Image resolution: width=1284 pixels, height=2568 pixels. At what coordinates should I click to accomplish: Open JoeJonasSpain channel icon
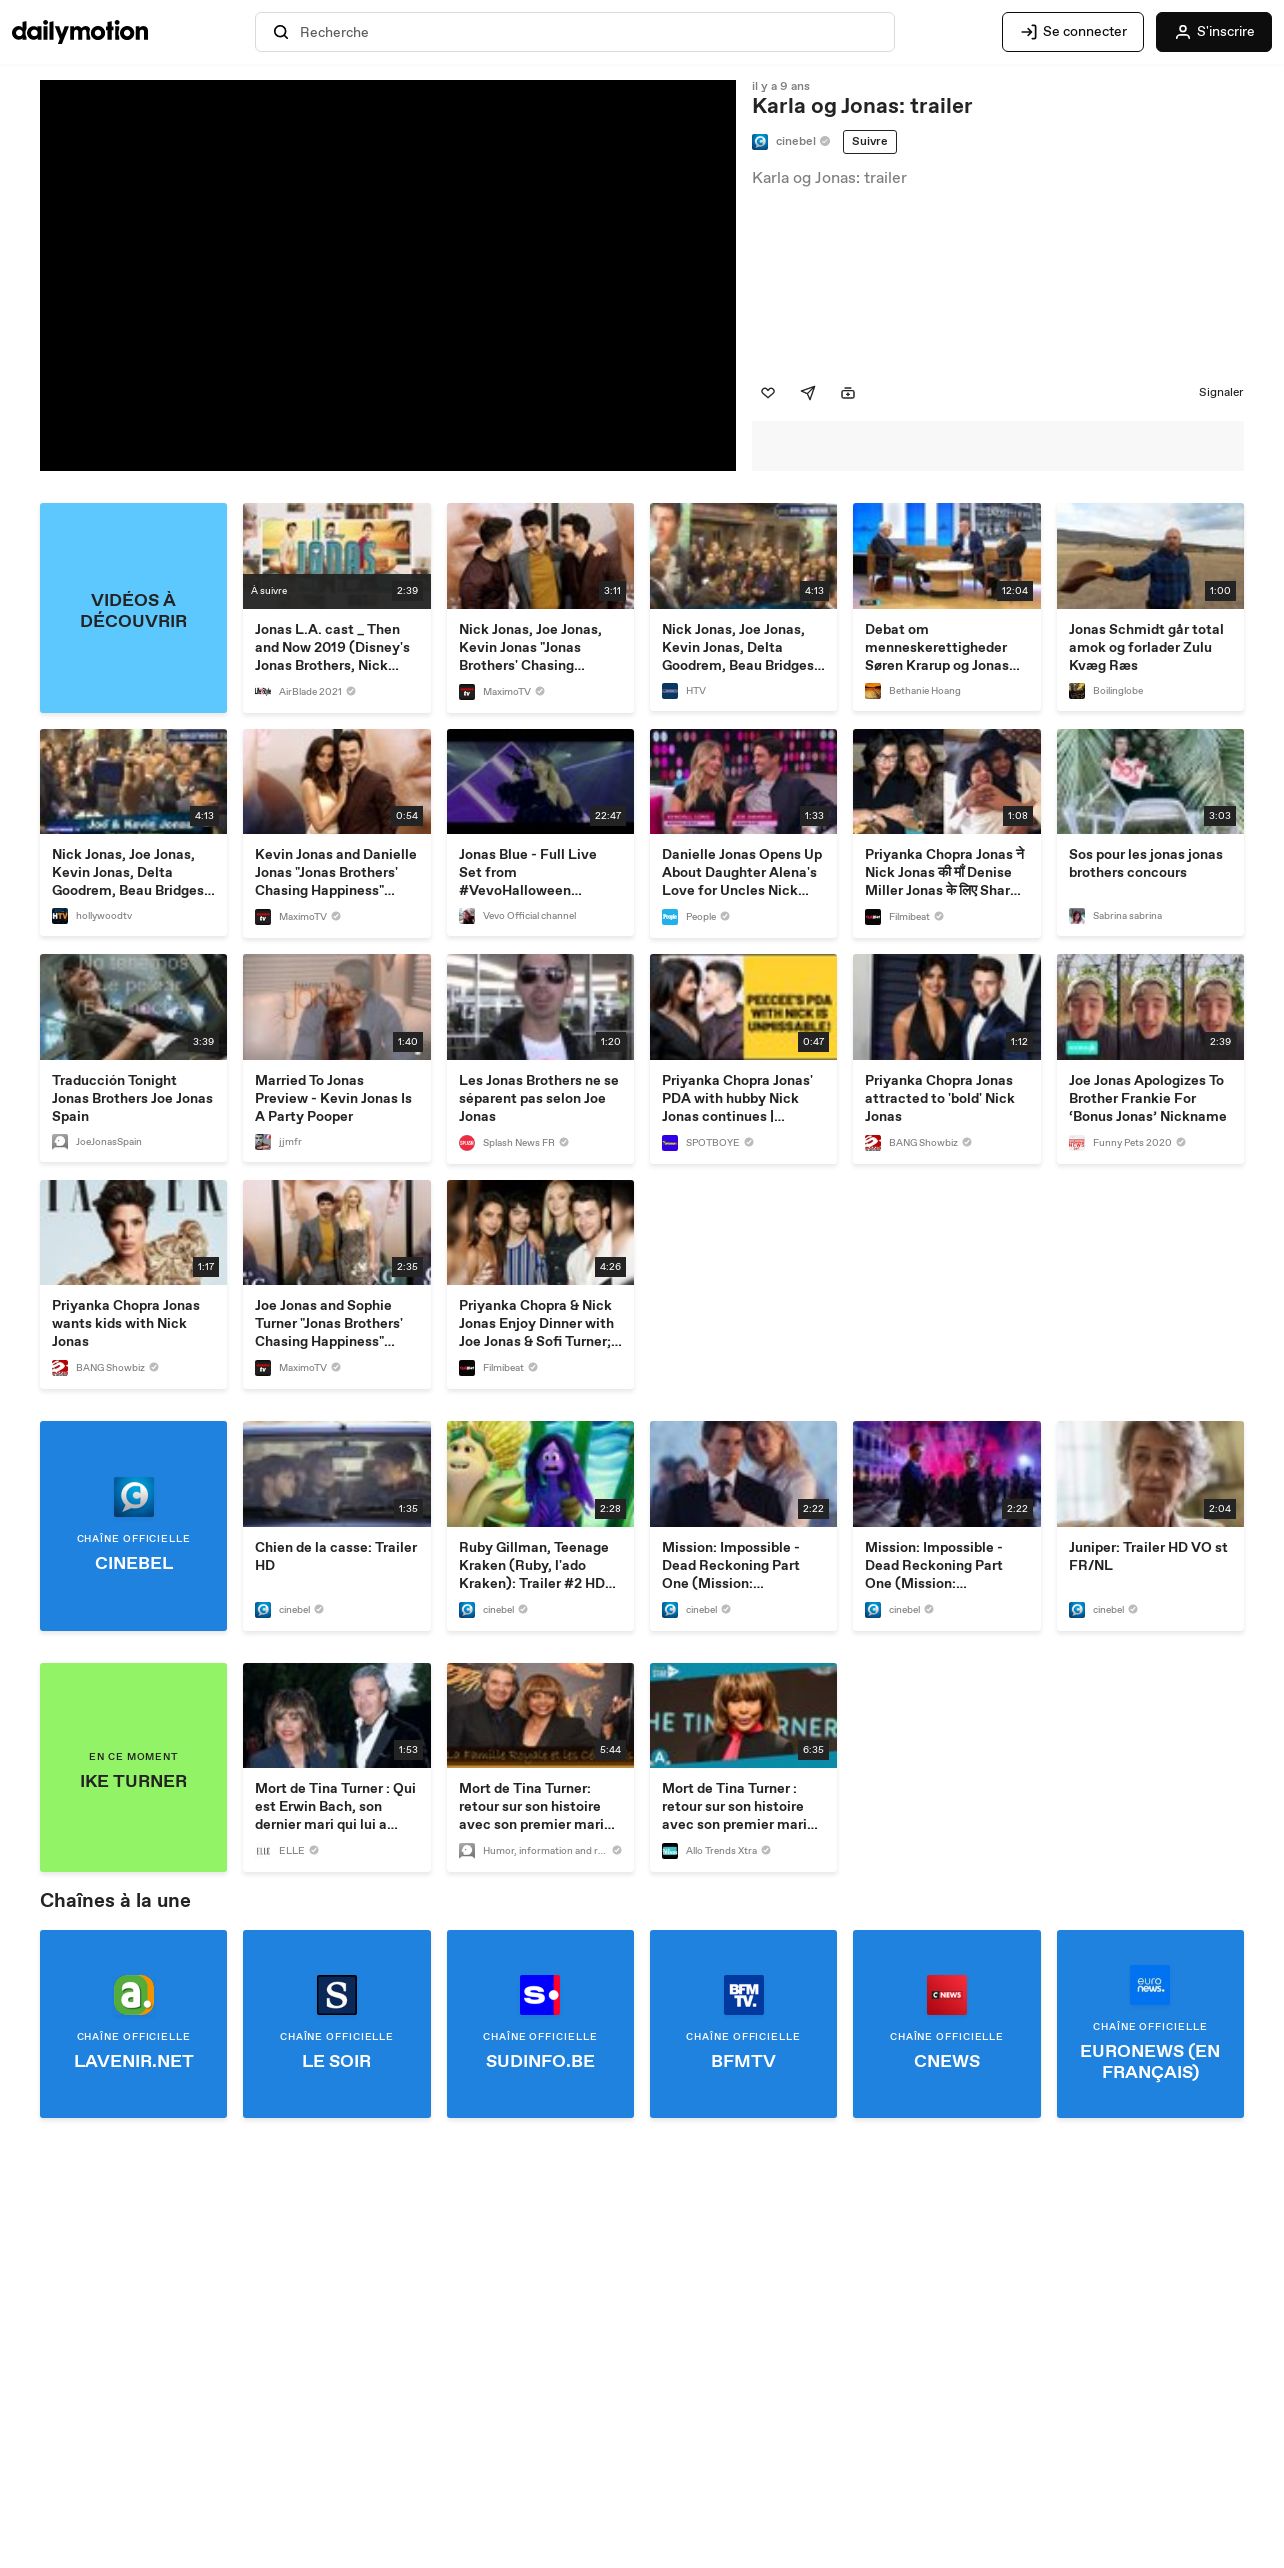point(60,1142)
